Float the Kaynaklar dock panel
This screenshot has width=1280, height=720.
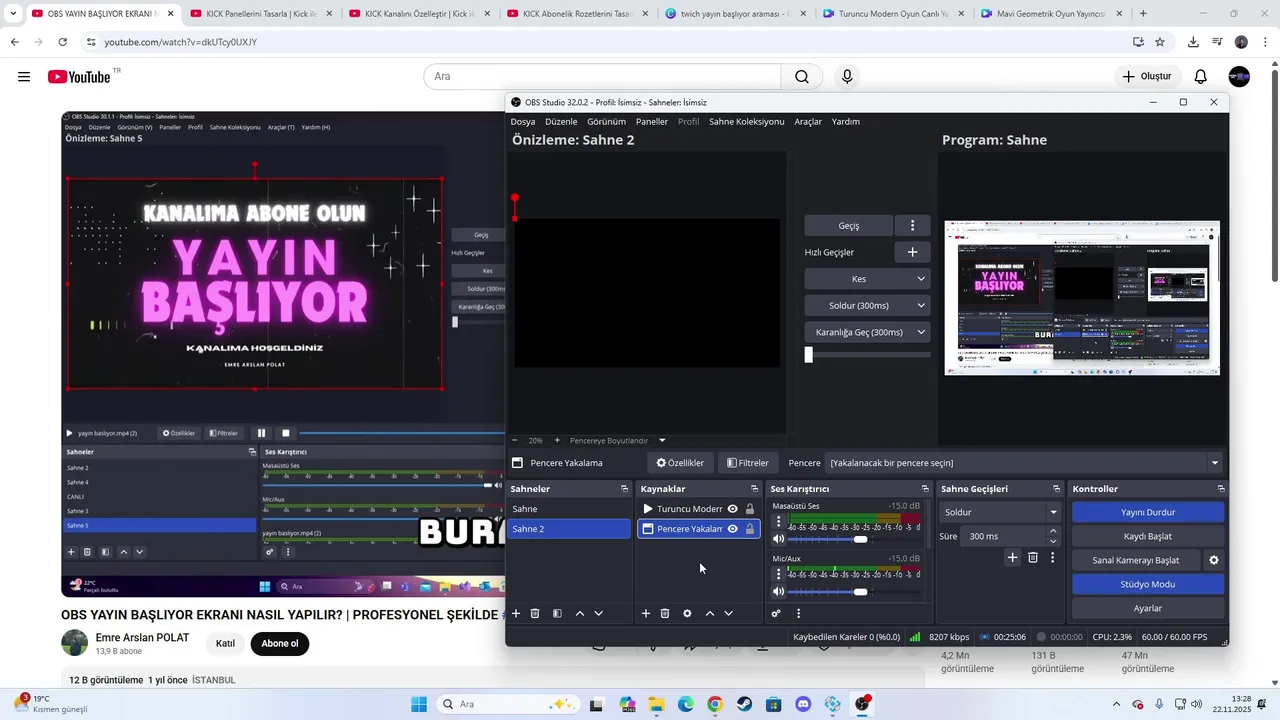click(x=755, y=489)
